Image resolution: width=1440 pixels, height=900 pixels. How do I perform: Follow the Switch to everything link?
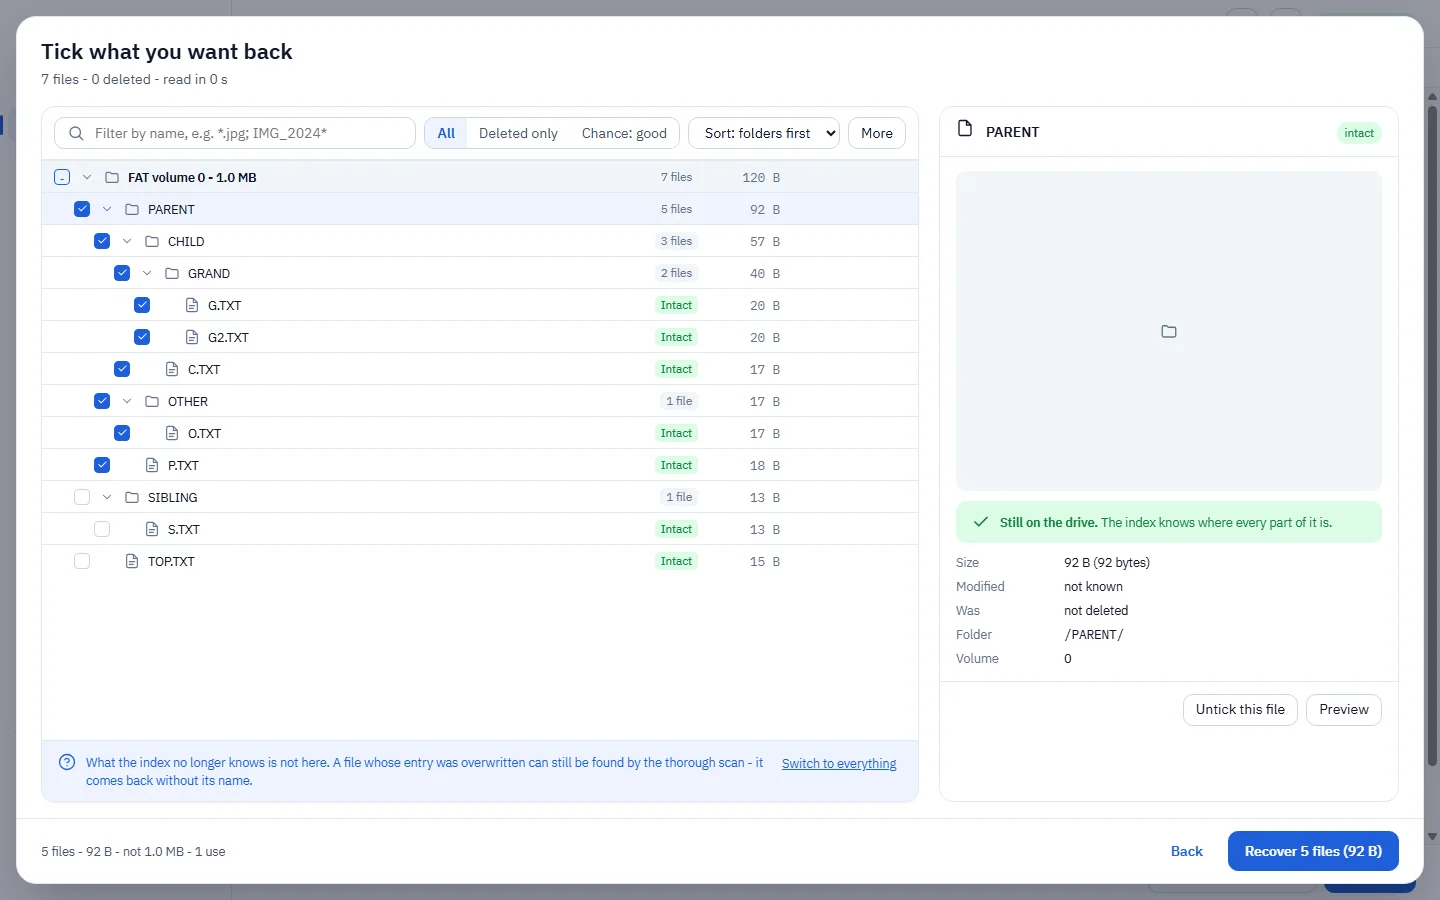pos(839,763)
